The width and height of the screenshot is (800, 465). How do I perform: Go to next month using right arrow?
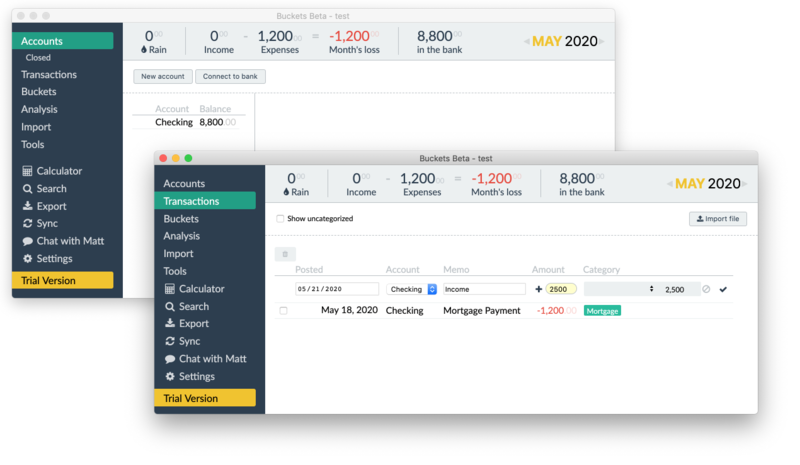[x=746, y=184]
